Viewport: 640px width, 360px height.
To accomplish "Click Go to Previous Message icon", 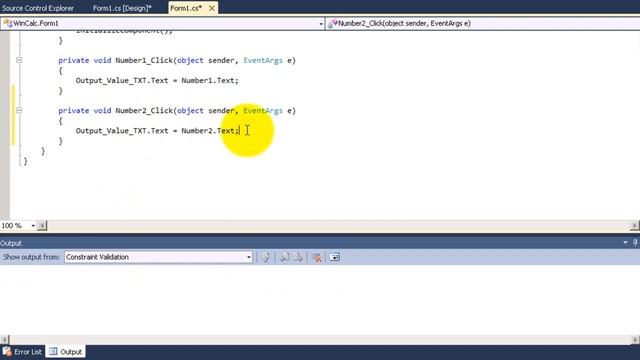I will 284,257.
